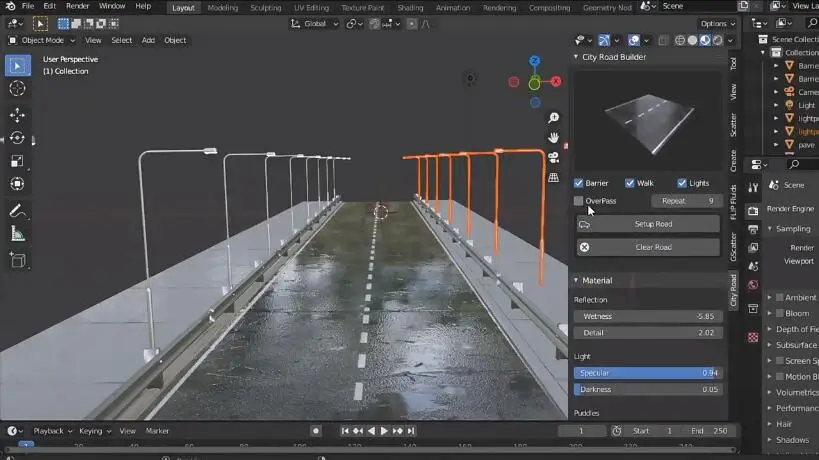Adjust the Wetness slider
This screenshot has width=819, height=460.
point(648,316)
